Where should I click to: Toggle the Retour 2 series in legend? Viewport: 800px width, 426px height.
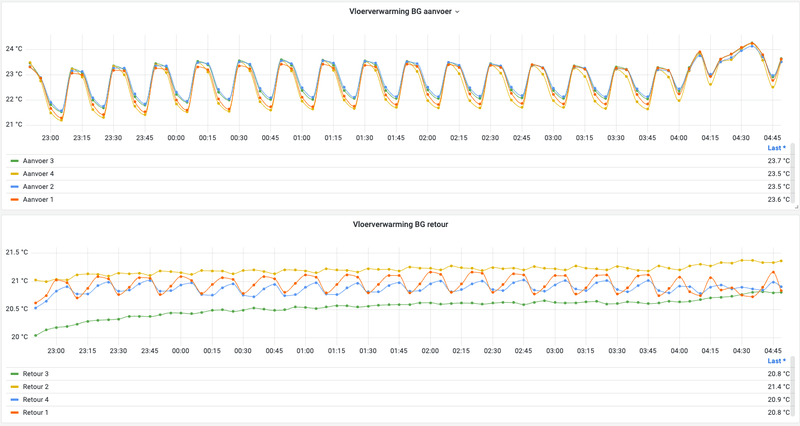36,387
